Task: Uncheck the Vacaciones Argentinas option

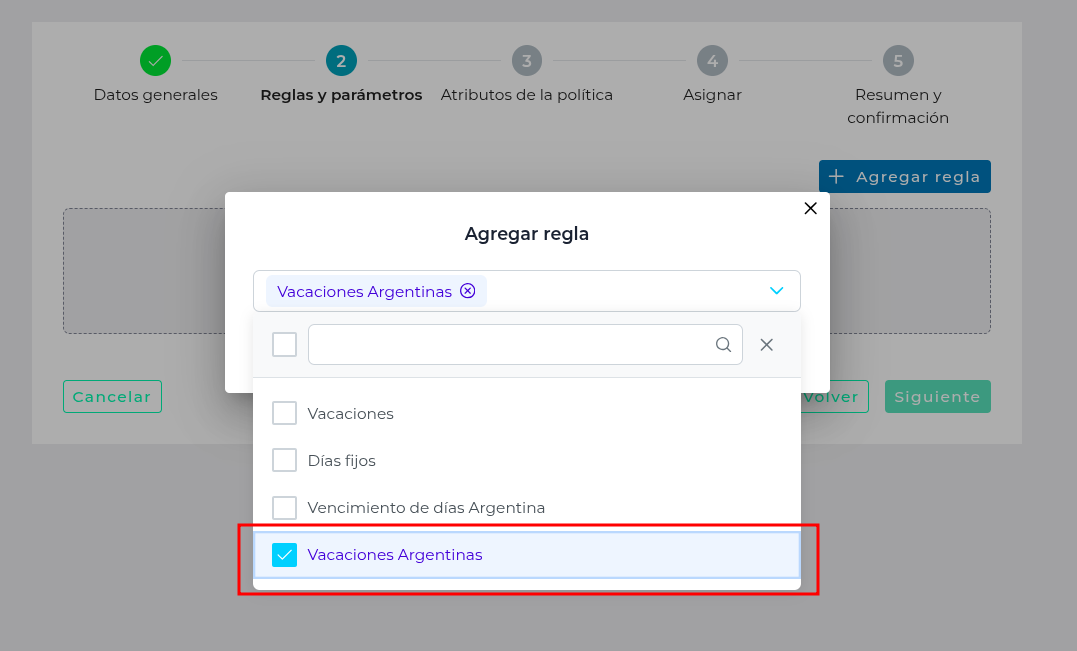Action: 285,555
